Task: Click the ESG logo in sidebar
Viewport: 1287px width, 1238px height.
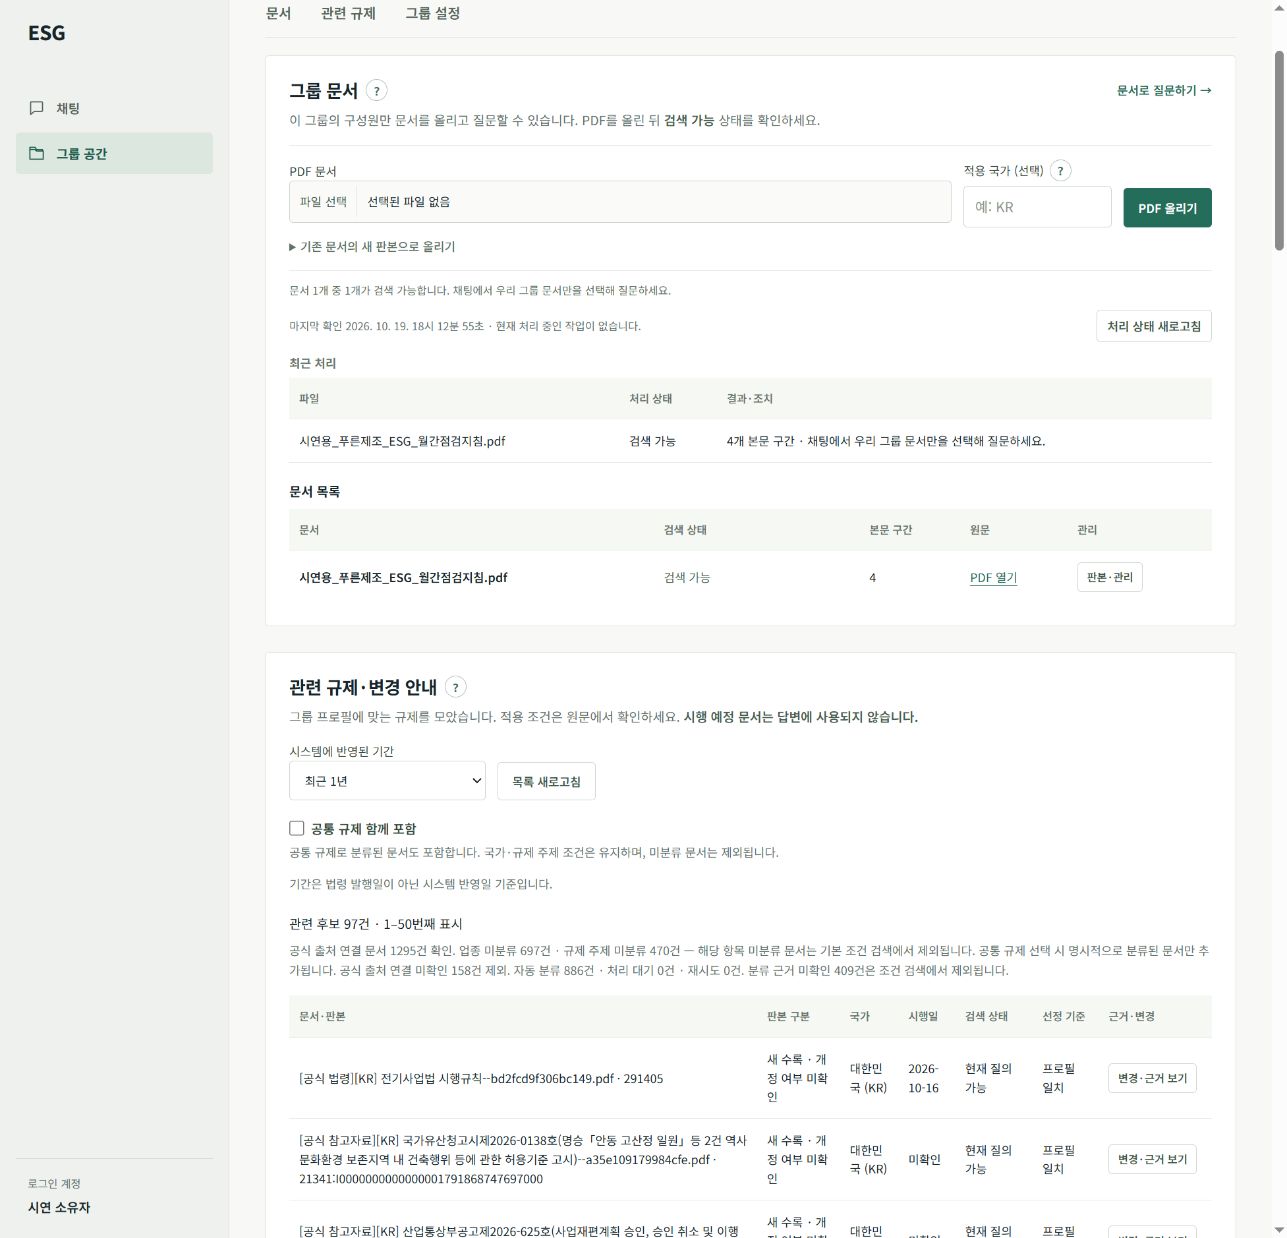Action: 47,33
